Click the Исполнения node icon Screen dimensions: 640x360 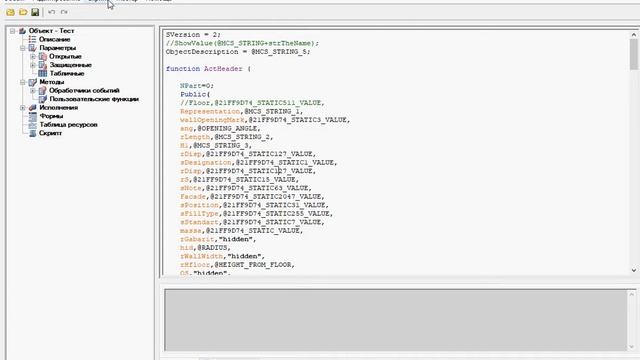[32, 108]
